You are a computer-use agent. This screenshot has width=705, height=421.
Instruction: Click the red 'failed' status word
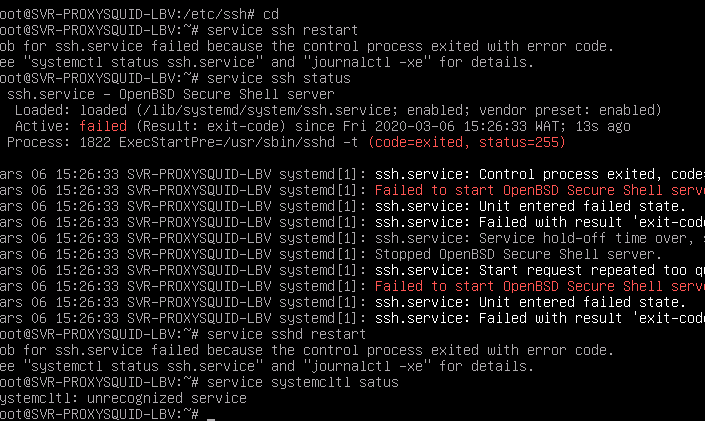pyautogui.click(x=103, y=126)
